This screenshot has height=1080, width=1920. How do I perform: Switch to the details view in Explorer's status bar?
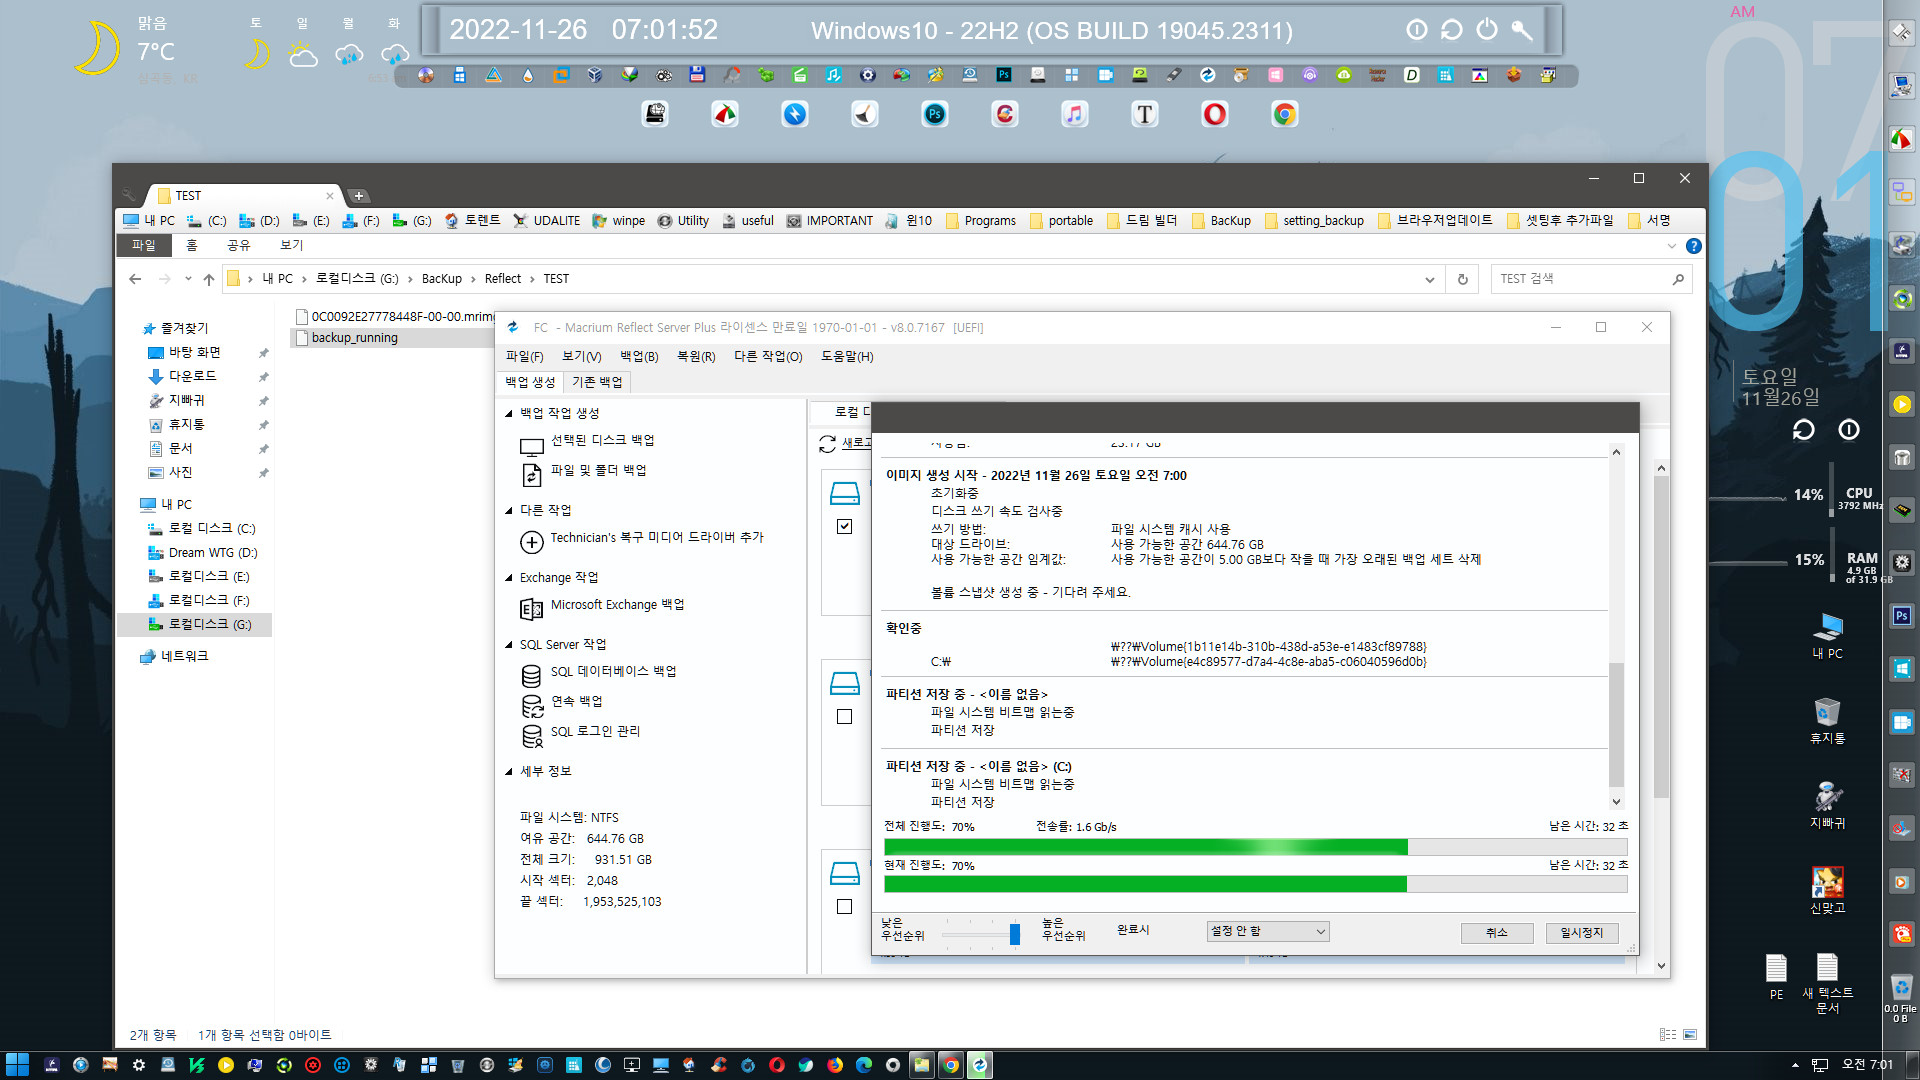1668,1035
